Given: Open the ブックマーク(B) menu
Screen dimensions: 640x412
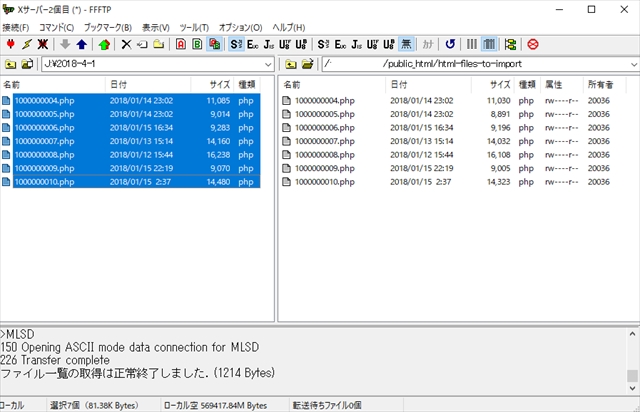Looking at the screenshot, I should tap(107, 27).
